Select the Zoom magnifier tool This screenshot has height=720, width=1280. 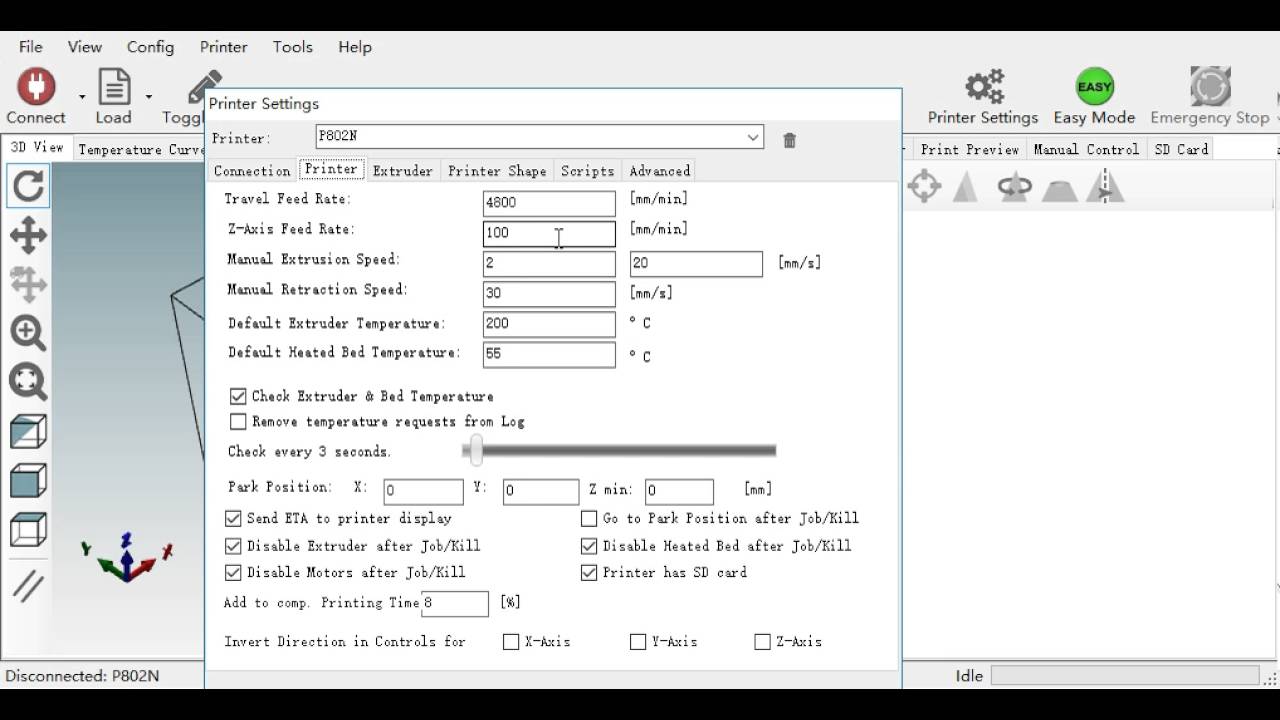click(x=28, y=333)
